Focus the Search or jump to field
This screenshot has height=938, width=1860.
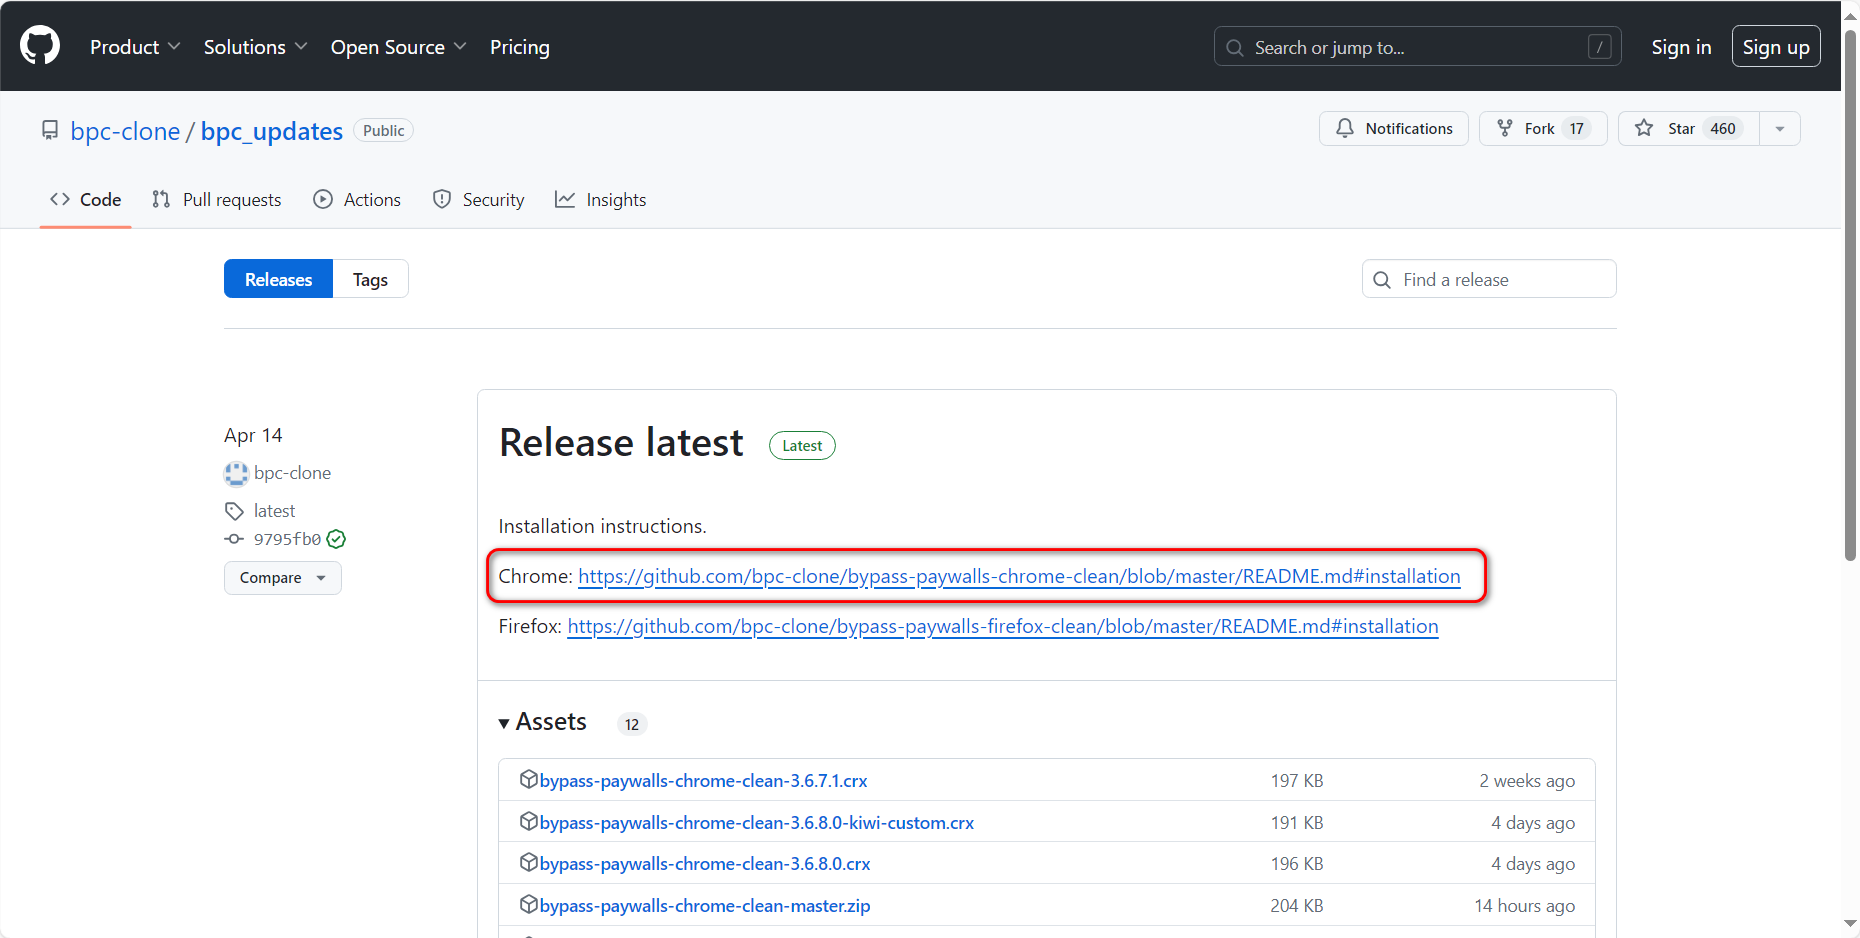[x=1417, y=47]
